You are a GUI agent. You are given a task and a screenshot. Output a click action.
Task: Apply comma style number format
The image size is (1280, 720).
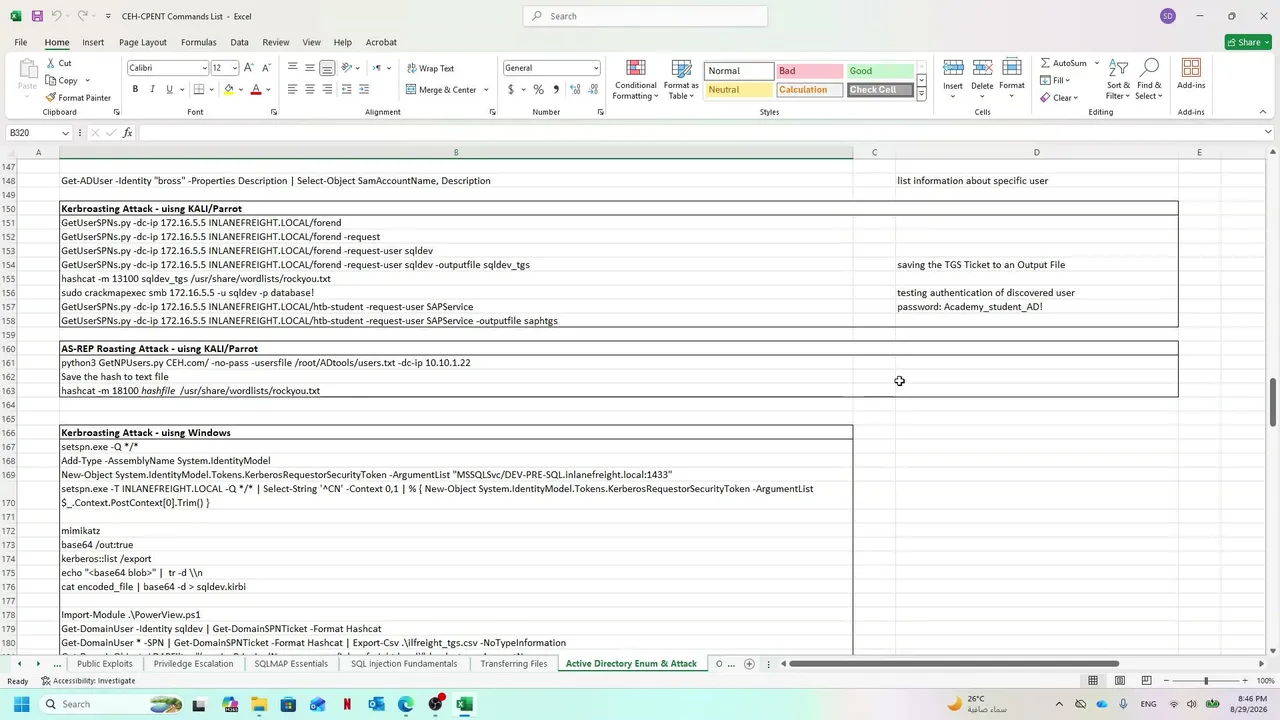coord(556,90)
